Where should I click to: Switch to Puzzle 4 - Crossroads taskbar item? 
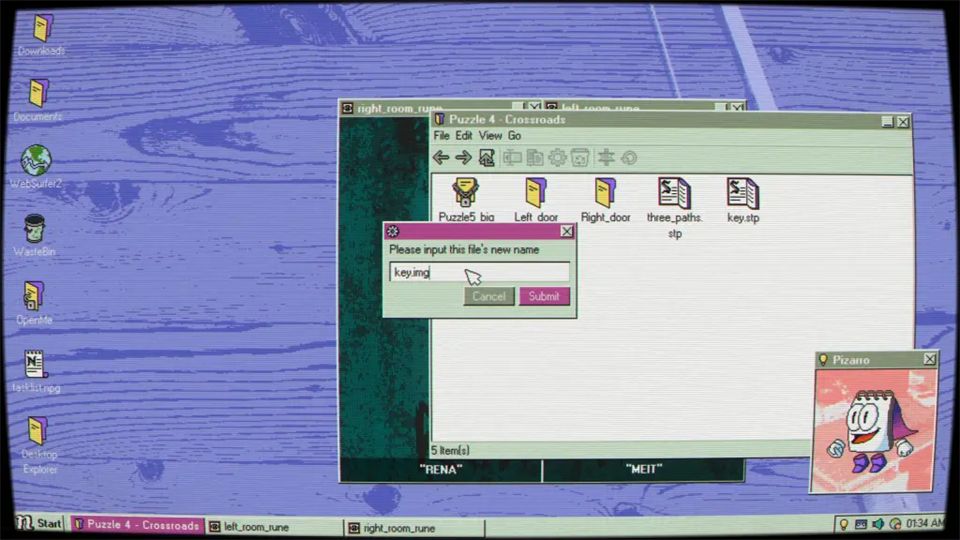coord(136,525)
